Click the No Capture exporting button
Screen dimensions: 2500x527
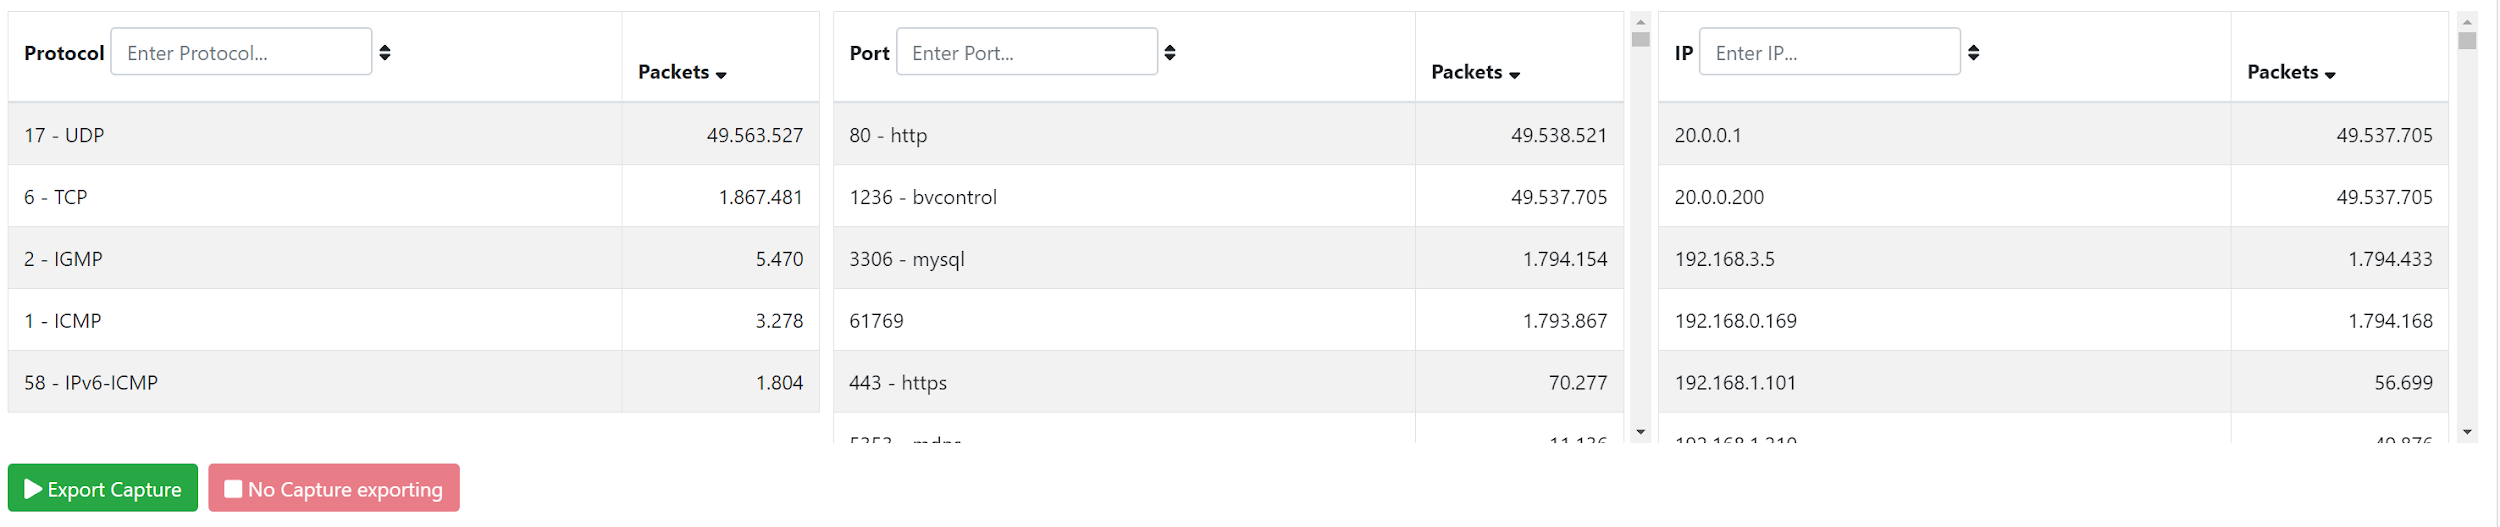coord(334,489)
